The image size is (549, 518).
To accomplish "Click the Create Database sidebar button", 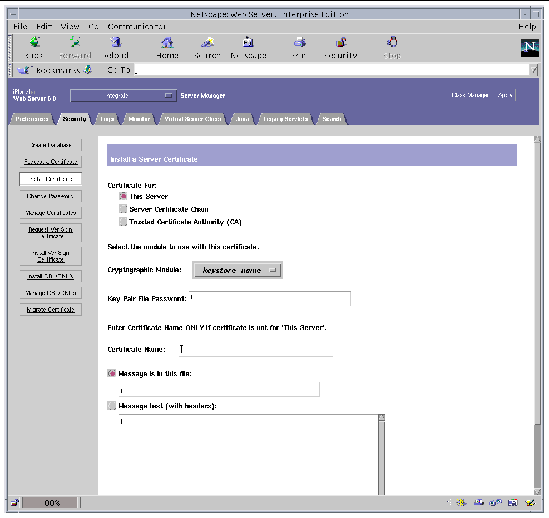I will tap(51, 145).
